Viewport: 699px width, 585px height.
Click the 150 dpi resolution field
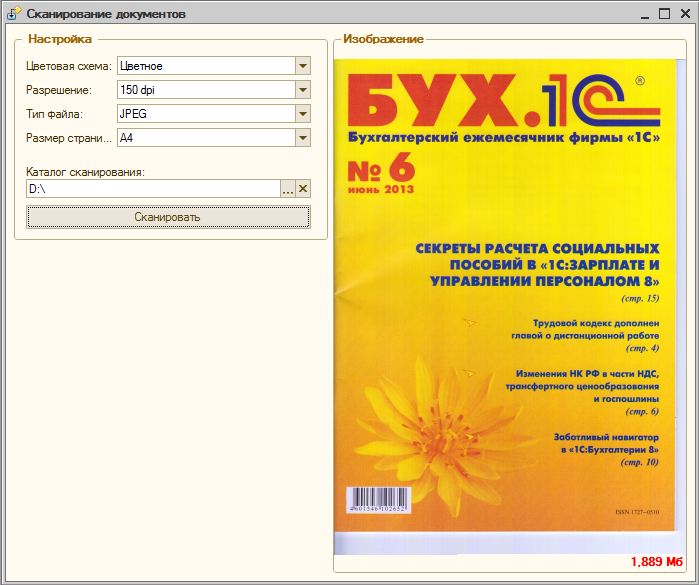click(x=206, y=90)
